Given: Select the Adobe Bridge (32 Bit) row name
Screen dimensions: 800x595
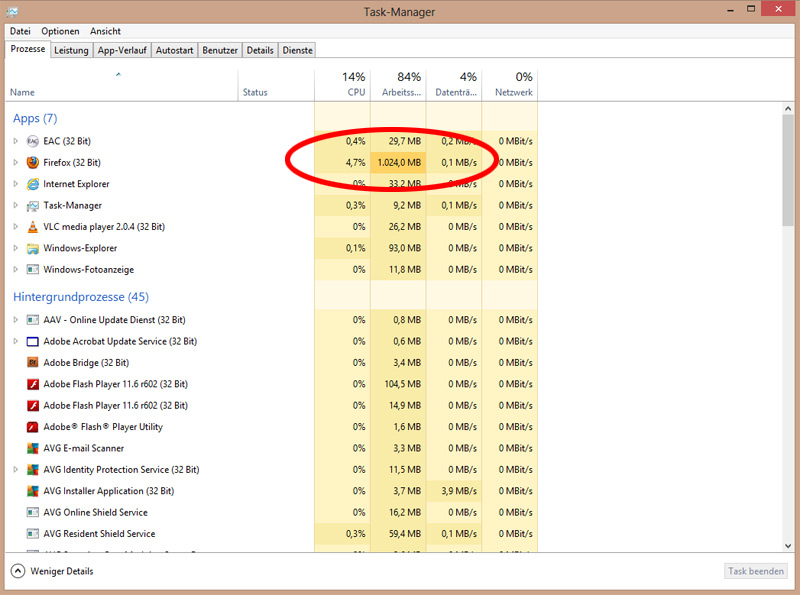Looking at the screenshot, I should (x=86, y=363).
